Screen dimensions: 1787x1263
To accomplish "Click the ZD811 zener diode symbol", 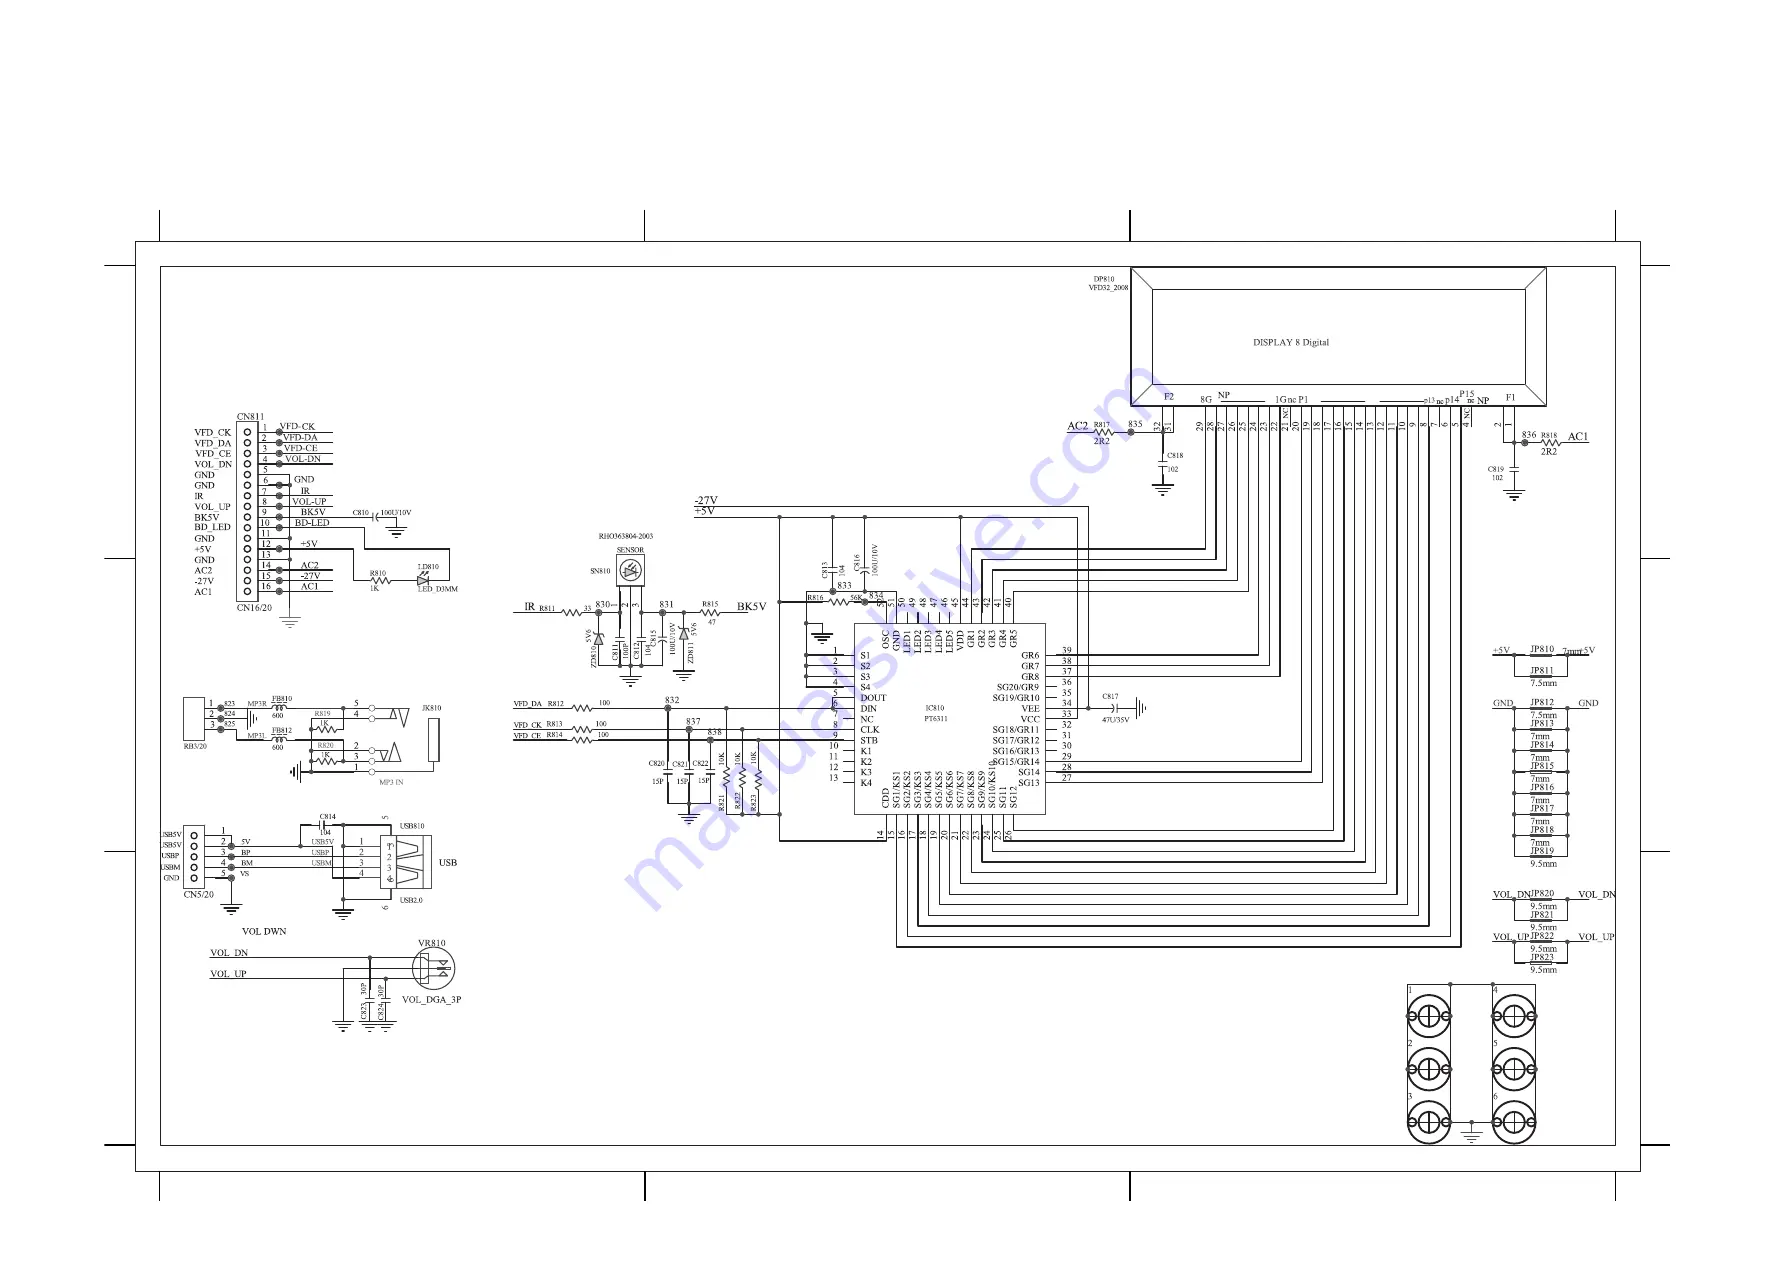I will coord(684,633).
